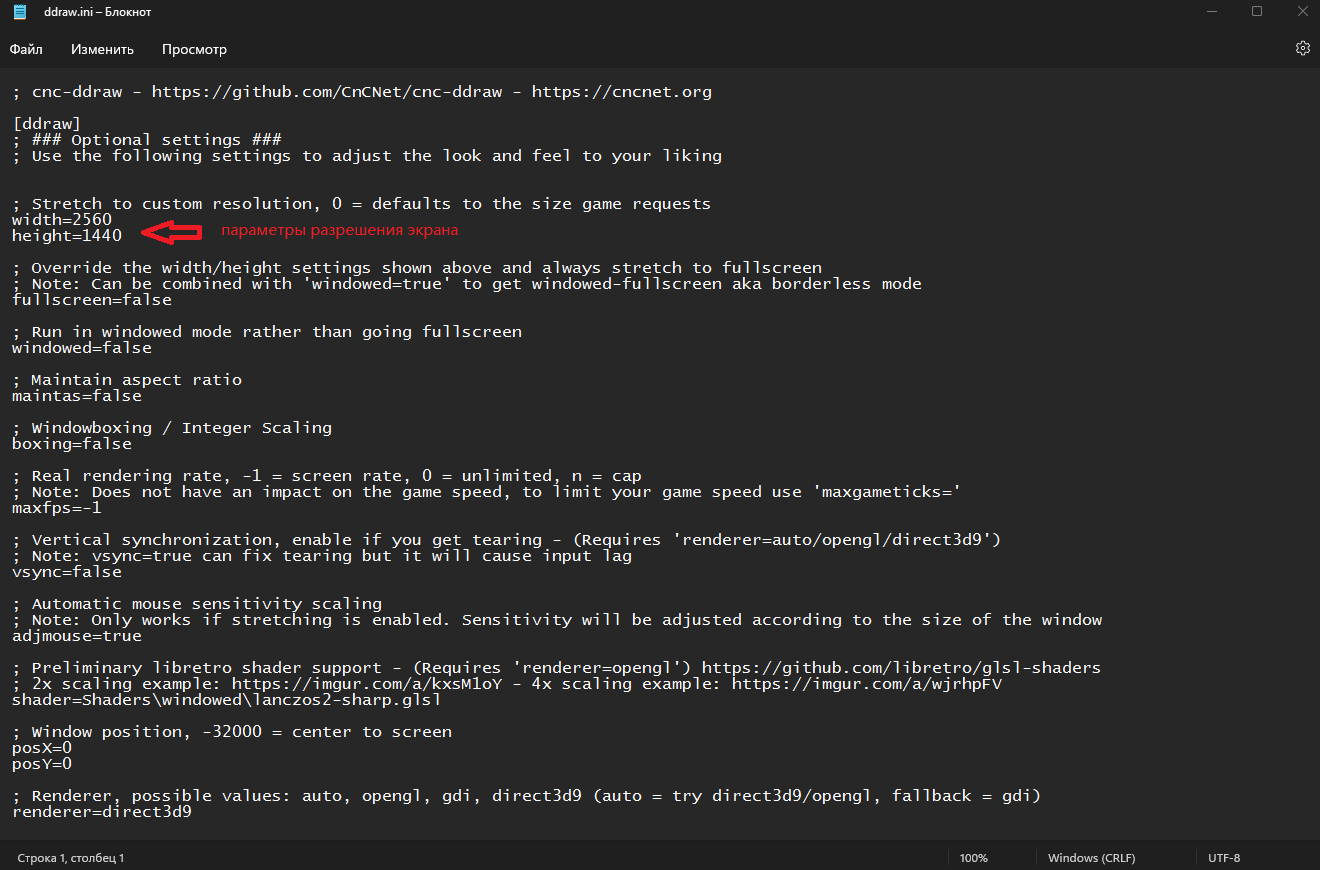Open Notepad settings gear icon
This screenshot has height=870, width=1320.
point(1302,48)
